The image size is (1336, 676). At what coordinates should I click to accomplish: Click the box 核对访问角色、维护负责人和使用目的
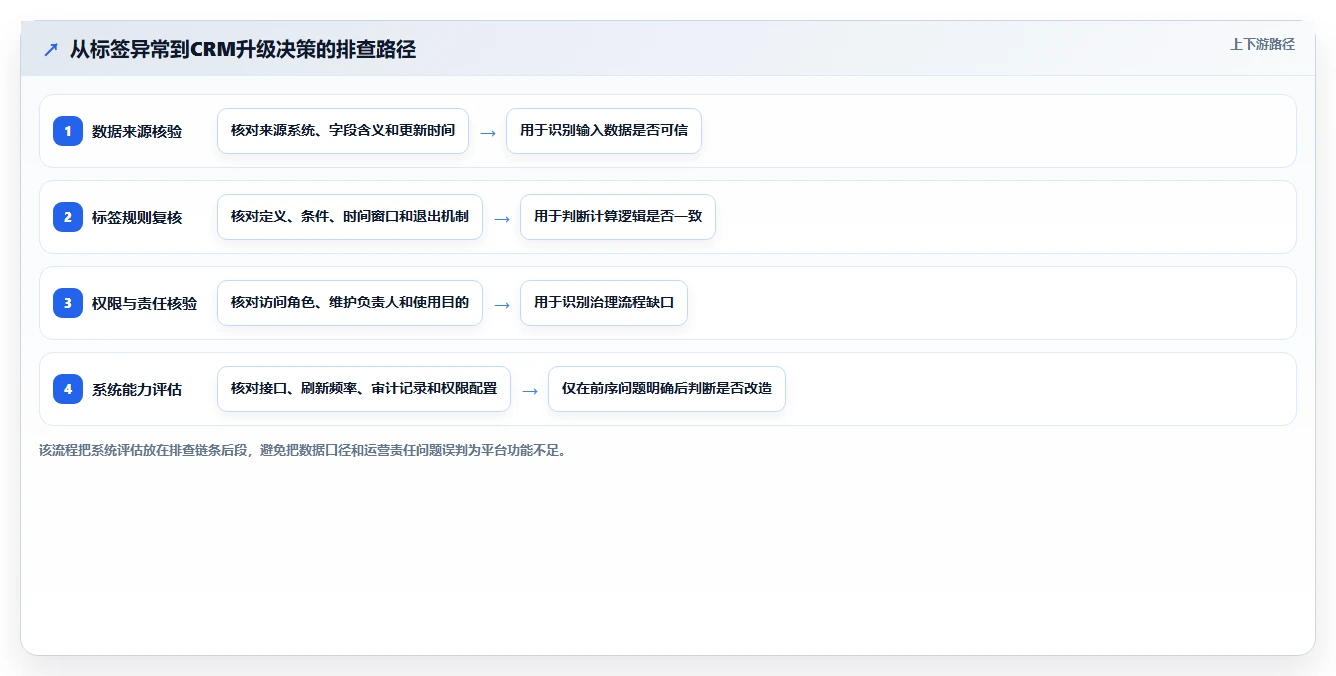(350, 303)
